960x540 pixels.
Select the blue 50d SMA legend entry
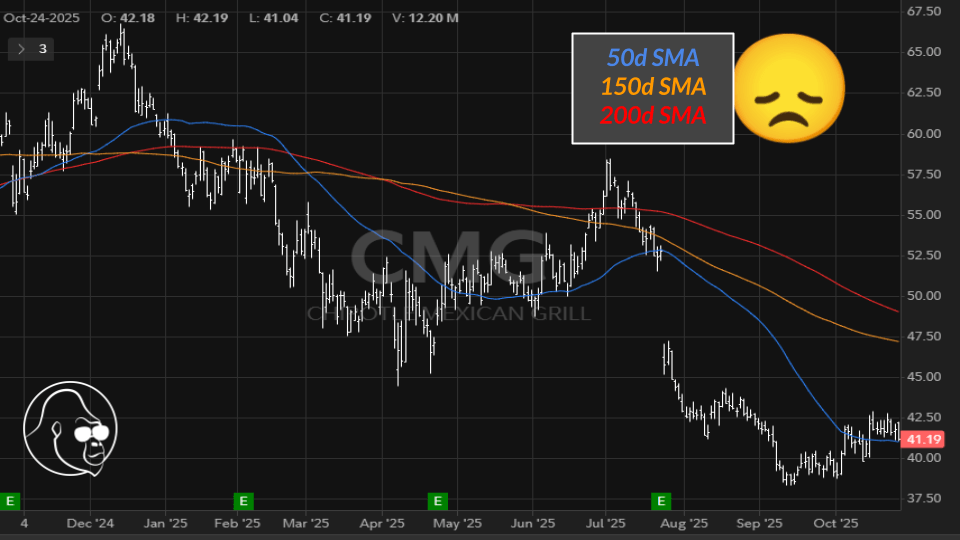[x=653, y=57]
